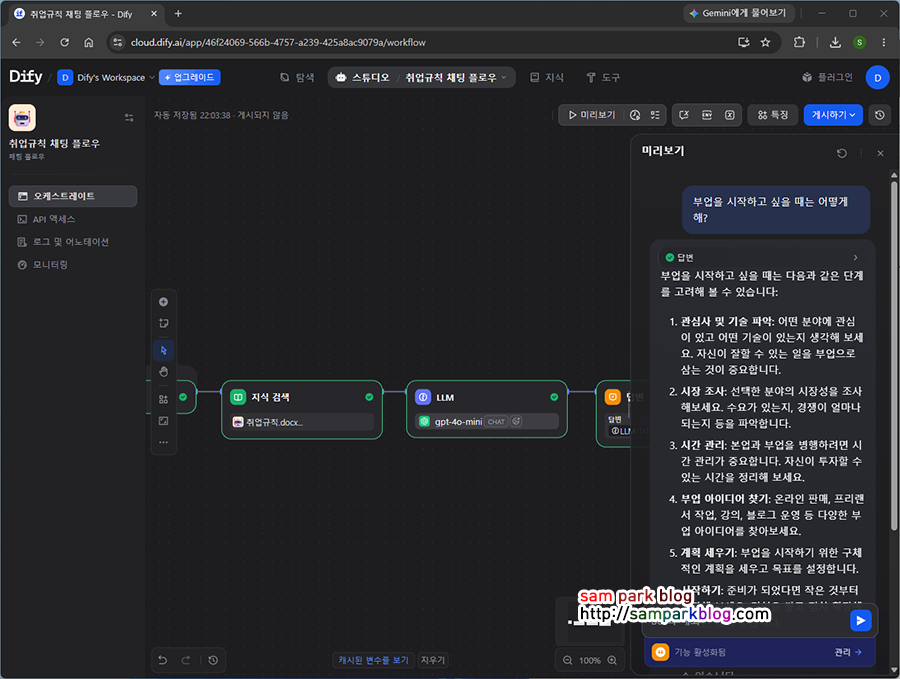Image resolution: width=900 pixels, height=679 pixels.
Task: Open the global variable {x} icon
Action: pos(730,115)
